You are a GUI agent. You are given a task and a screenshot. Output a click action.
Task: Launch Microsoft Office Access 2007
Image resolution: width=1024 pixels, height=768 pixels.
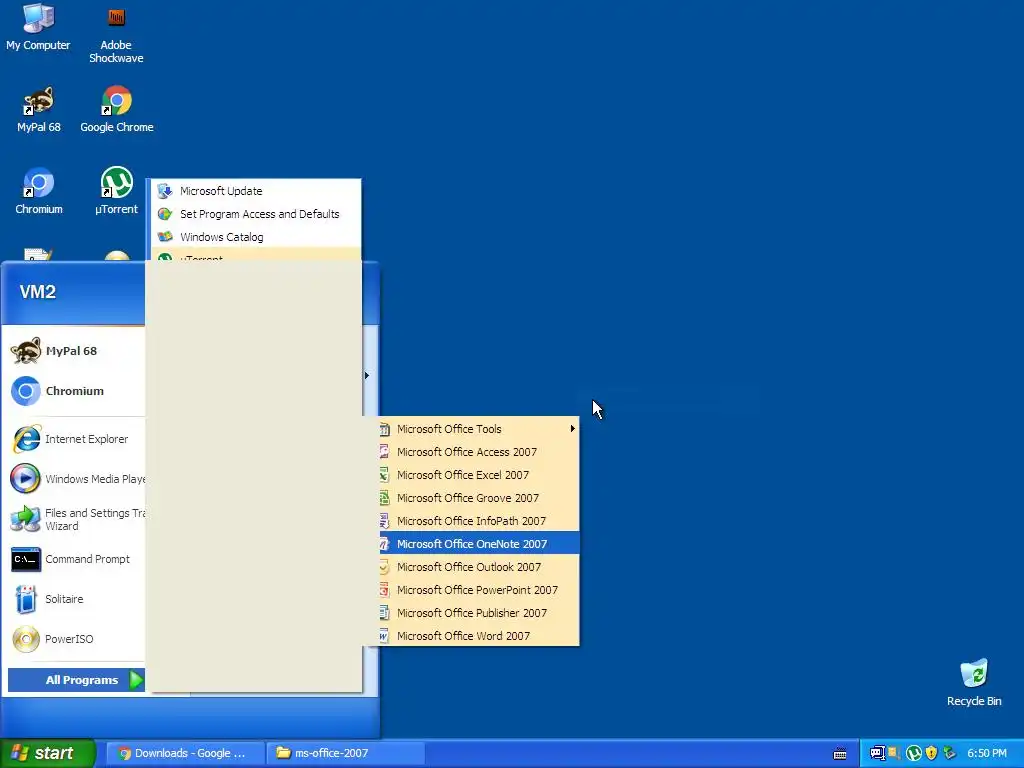click(x=479, y=452)
